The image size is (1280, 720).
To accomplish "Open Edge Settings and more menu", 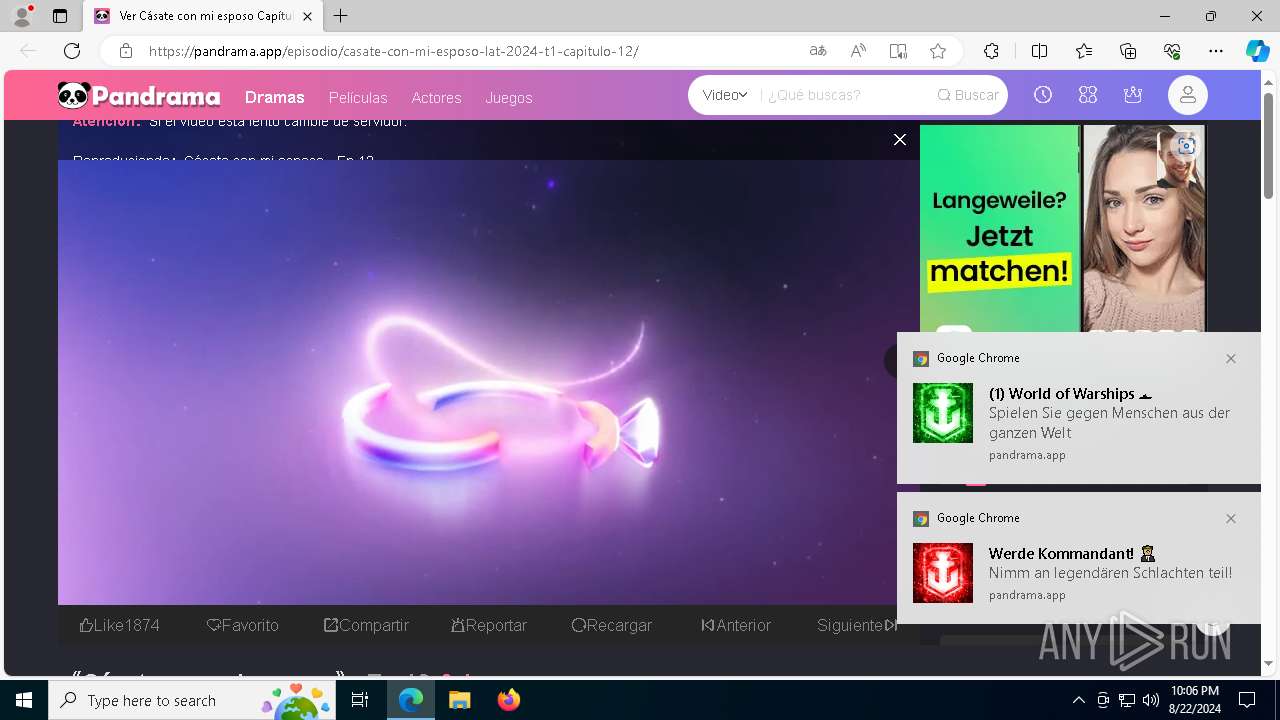I will click(x=1216, y=51).
